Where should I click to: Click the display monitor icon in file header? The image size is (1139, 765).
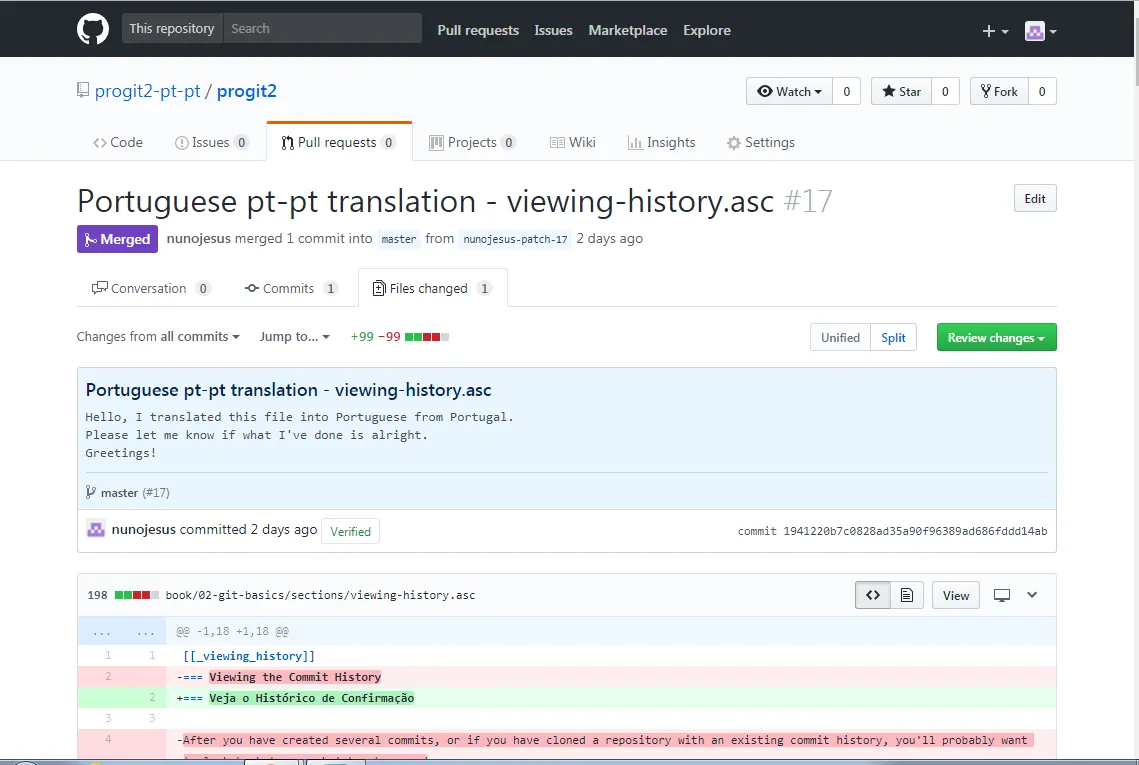[1002, 595]
